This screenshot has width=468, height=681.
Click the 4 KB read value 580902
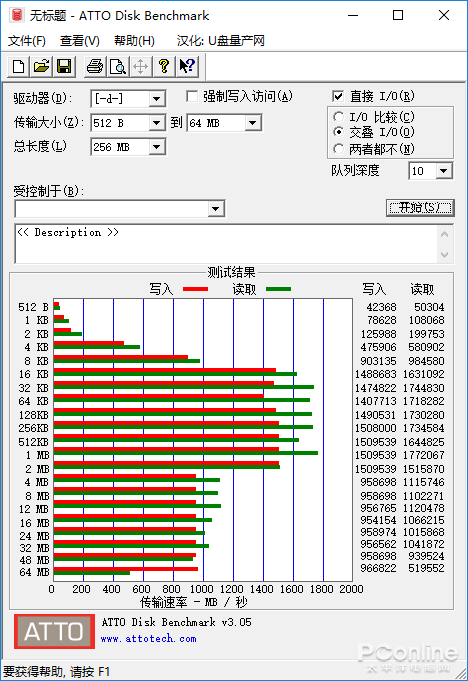(426, 347)
